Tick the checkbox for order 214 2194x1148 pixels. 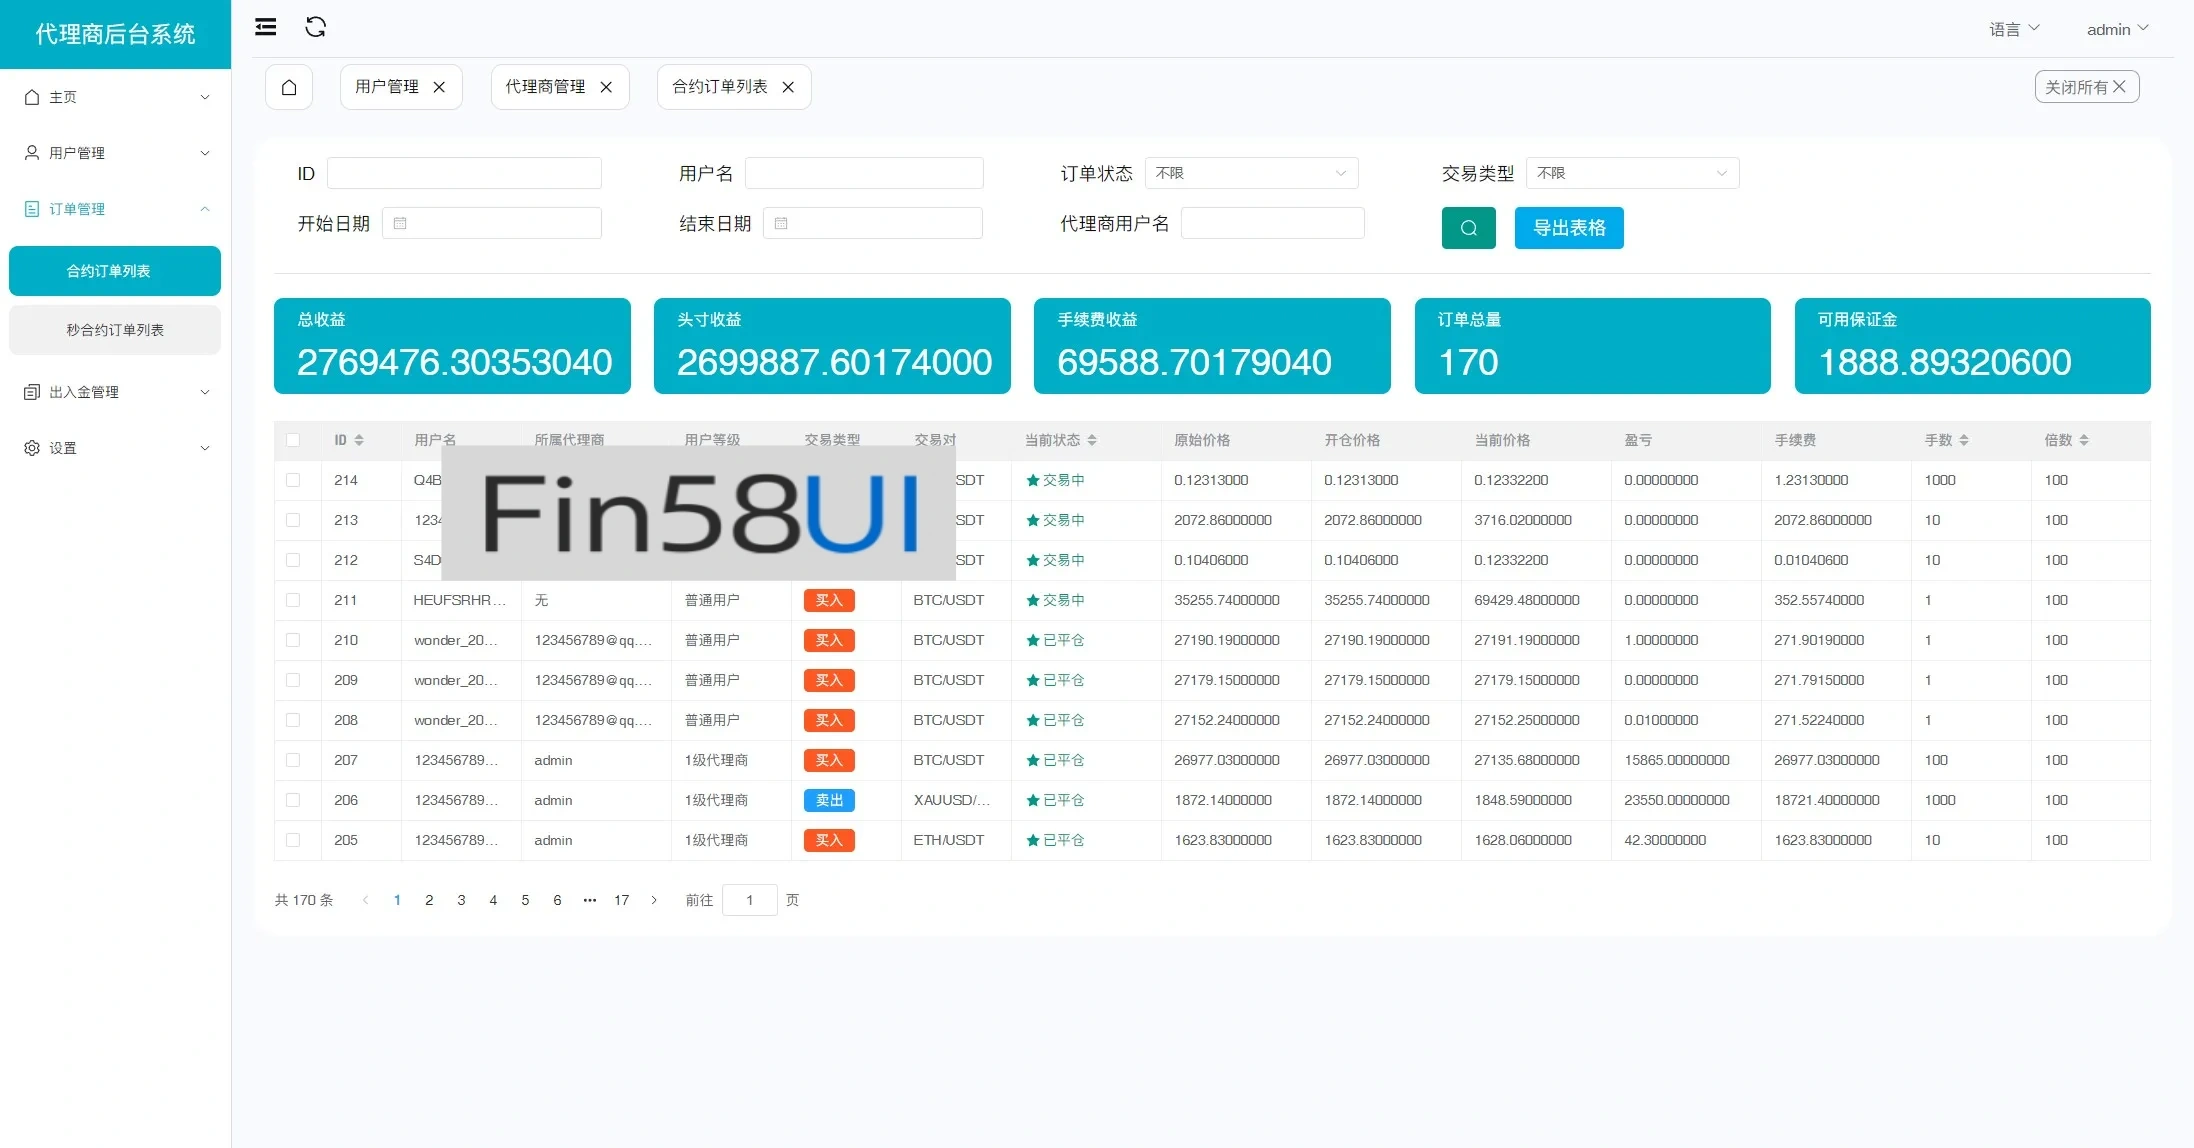click(293, 480)
